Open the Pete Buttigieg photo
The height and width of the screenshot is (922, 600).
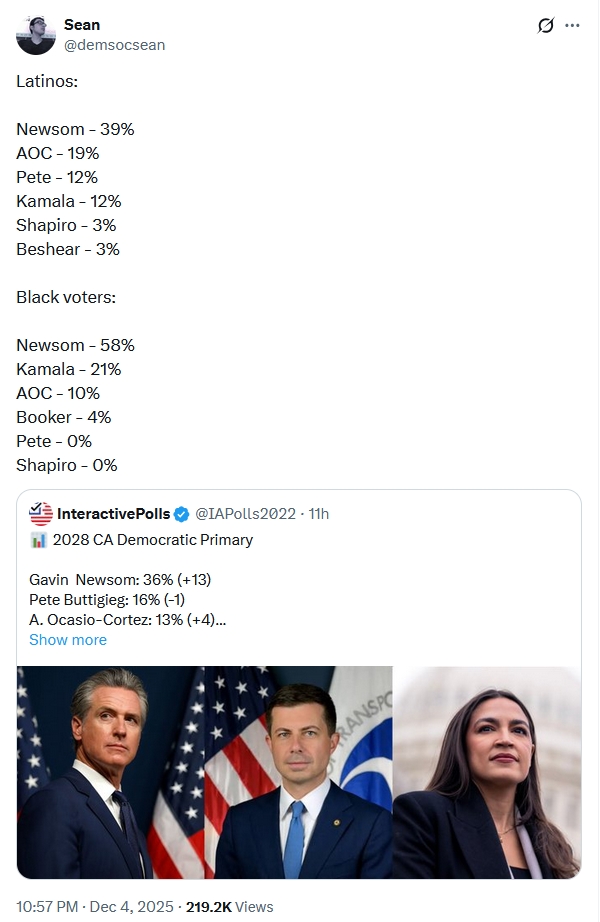(298, 773)
